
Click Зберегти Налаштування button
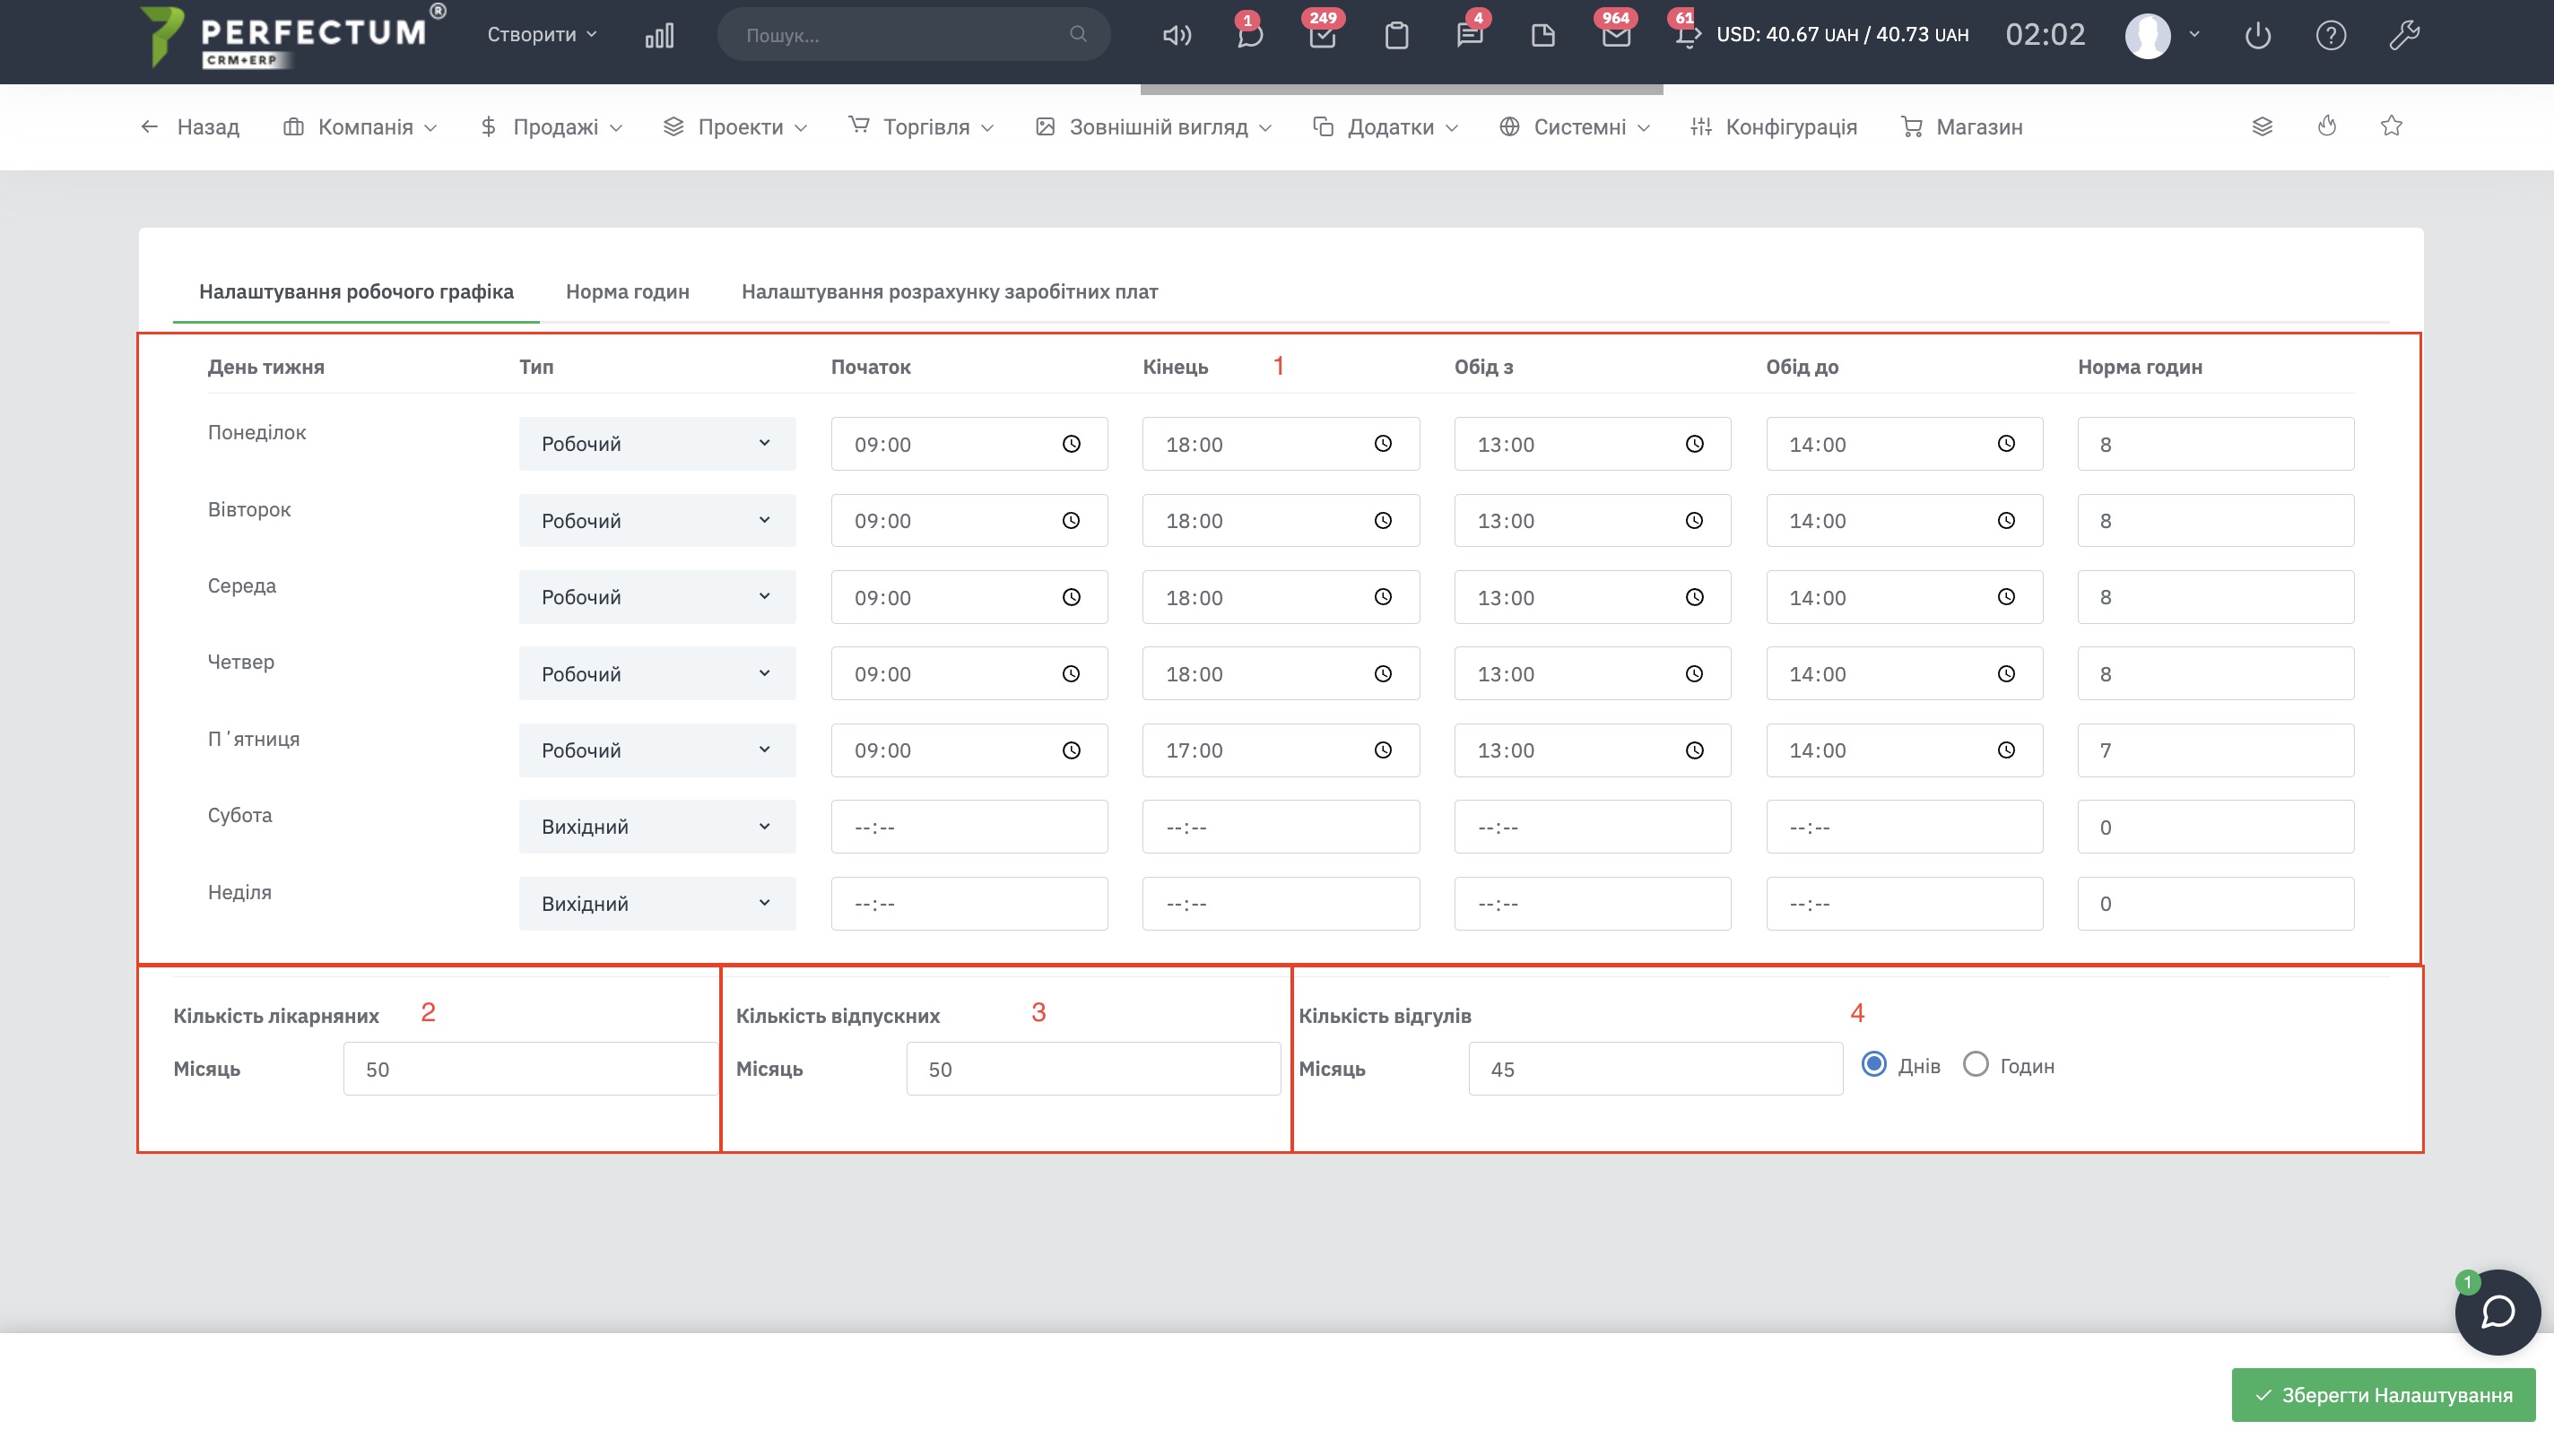(x=2383, y=1394)
